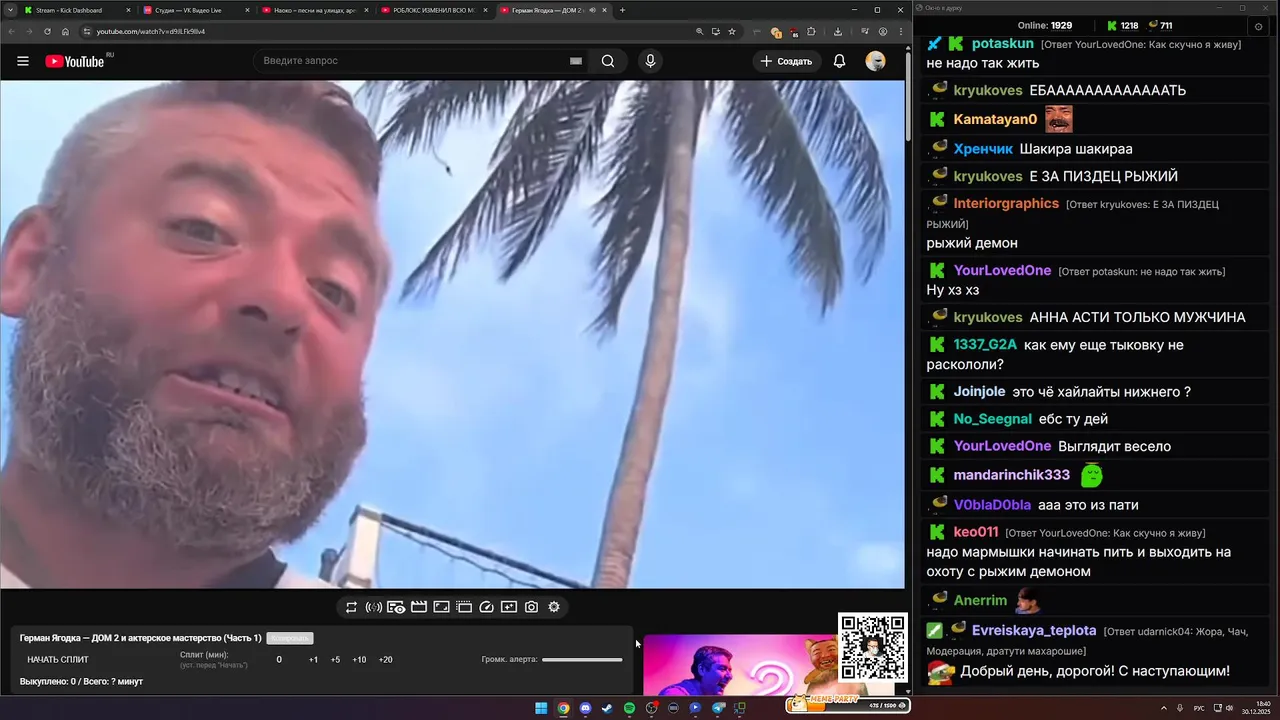Click the picture frame icon in player toolbar

[441, 607]
